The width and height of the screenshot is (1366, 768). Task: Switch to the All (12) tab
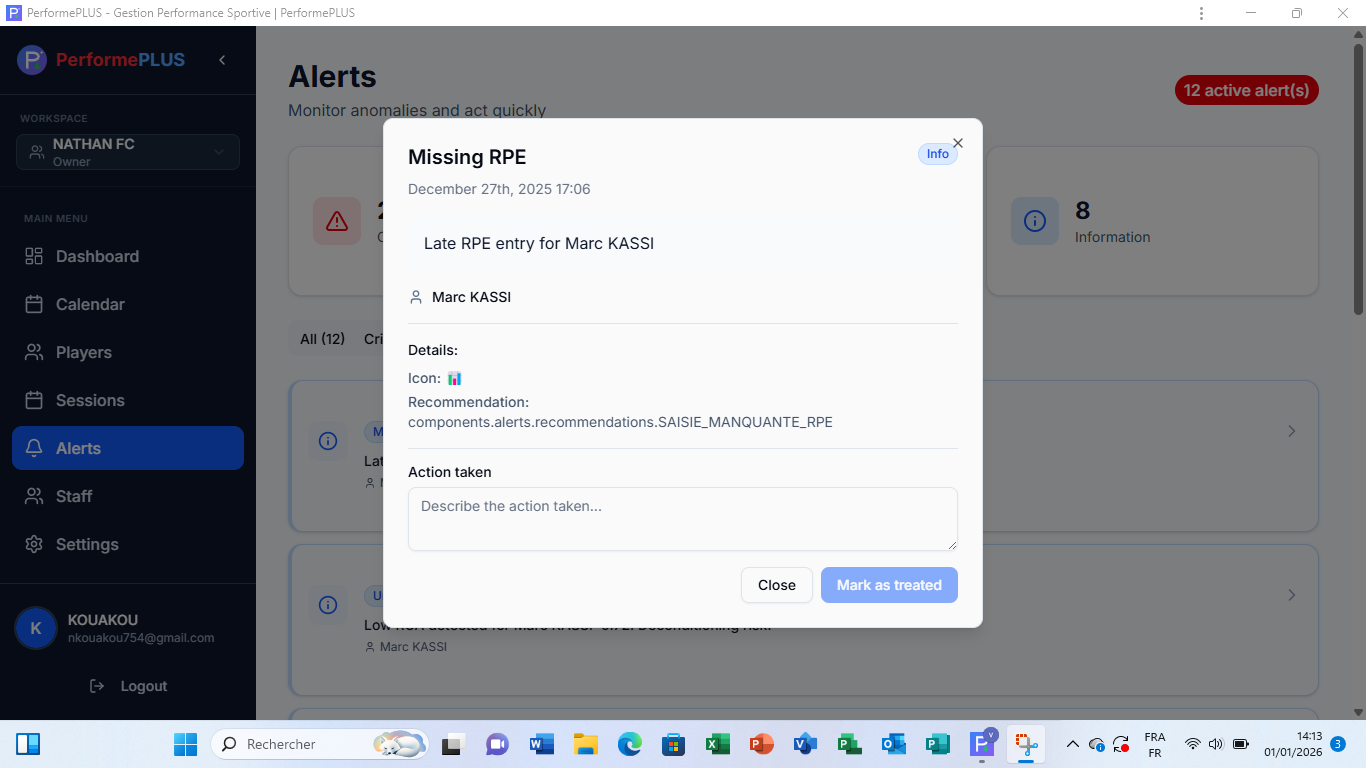[x=322, y=339]
